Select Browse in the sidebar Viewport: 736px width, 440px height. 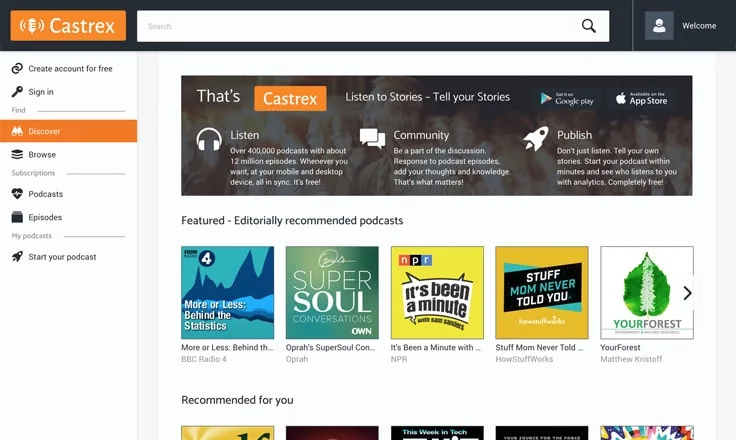[42, 155]
